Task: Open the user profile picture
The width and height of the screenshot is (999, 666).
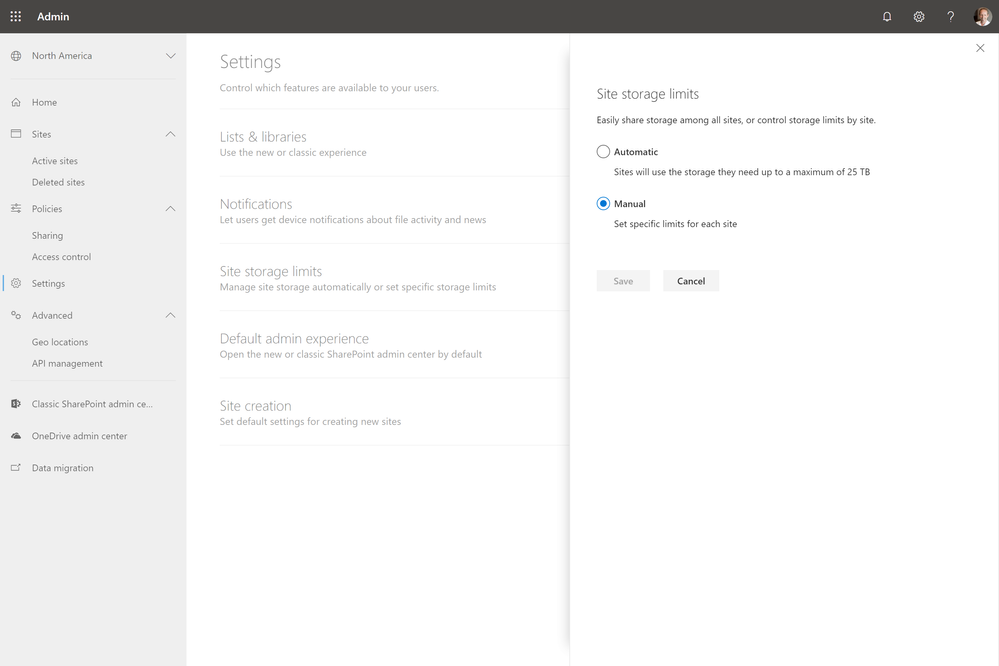Action: coord(982,16)
